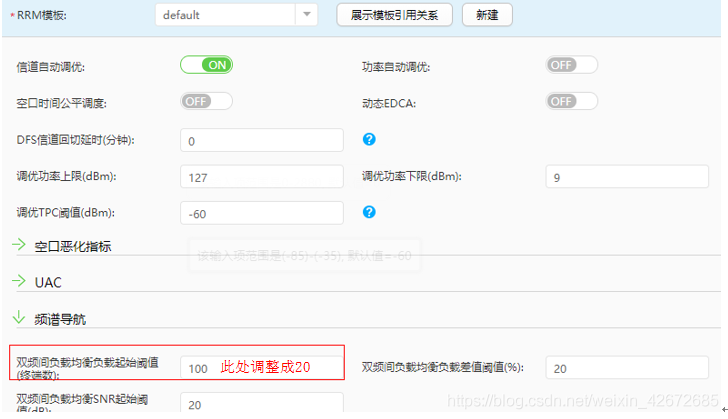Click the 调优功率下限 input showing 9
This screenshot has height=419, width=728.
(x=627, y=177)
